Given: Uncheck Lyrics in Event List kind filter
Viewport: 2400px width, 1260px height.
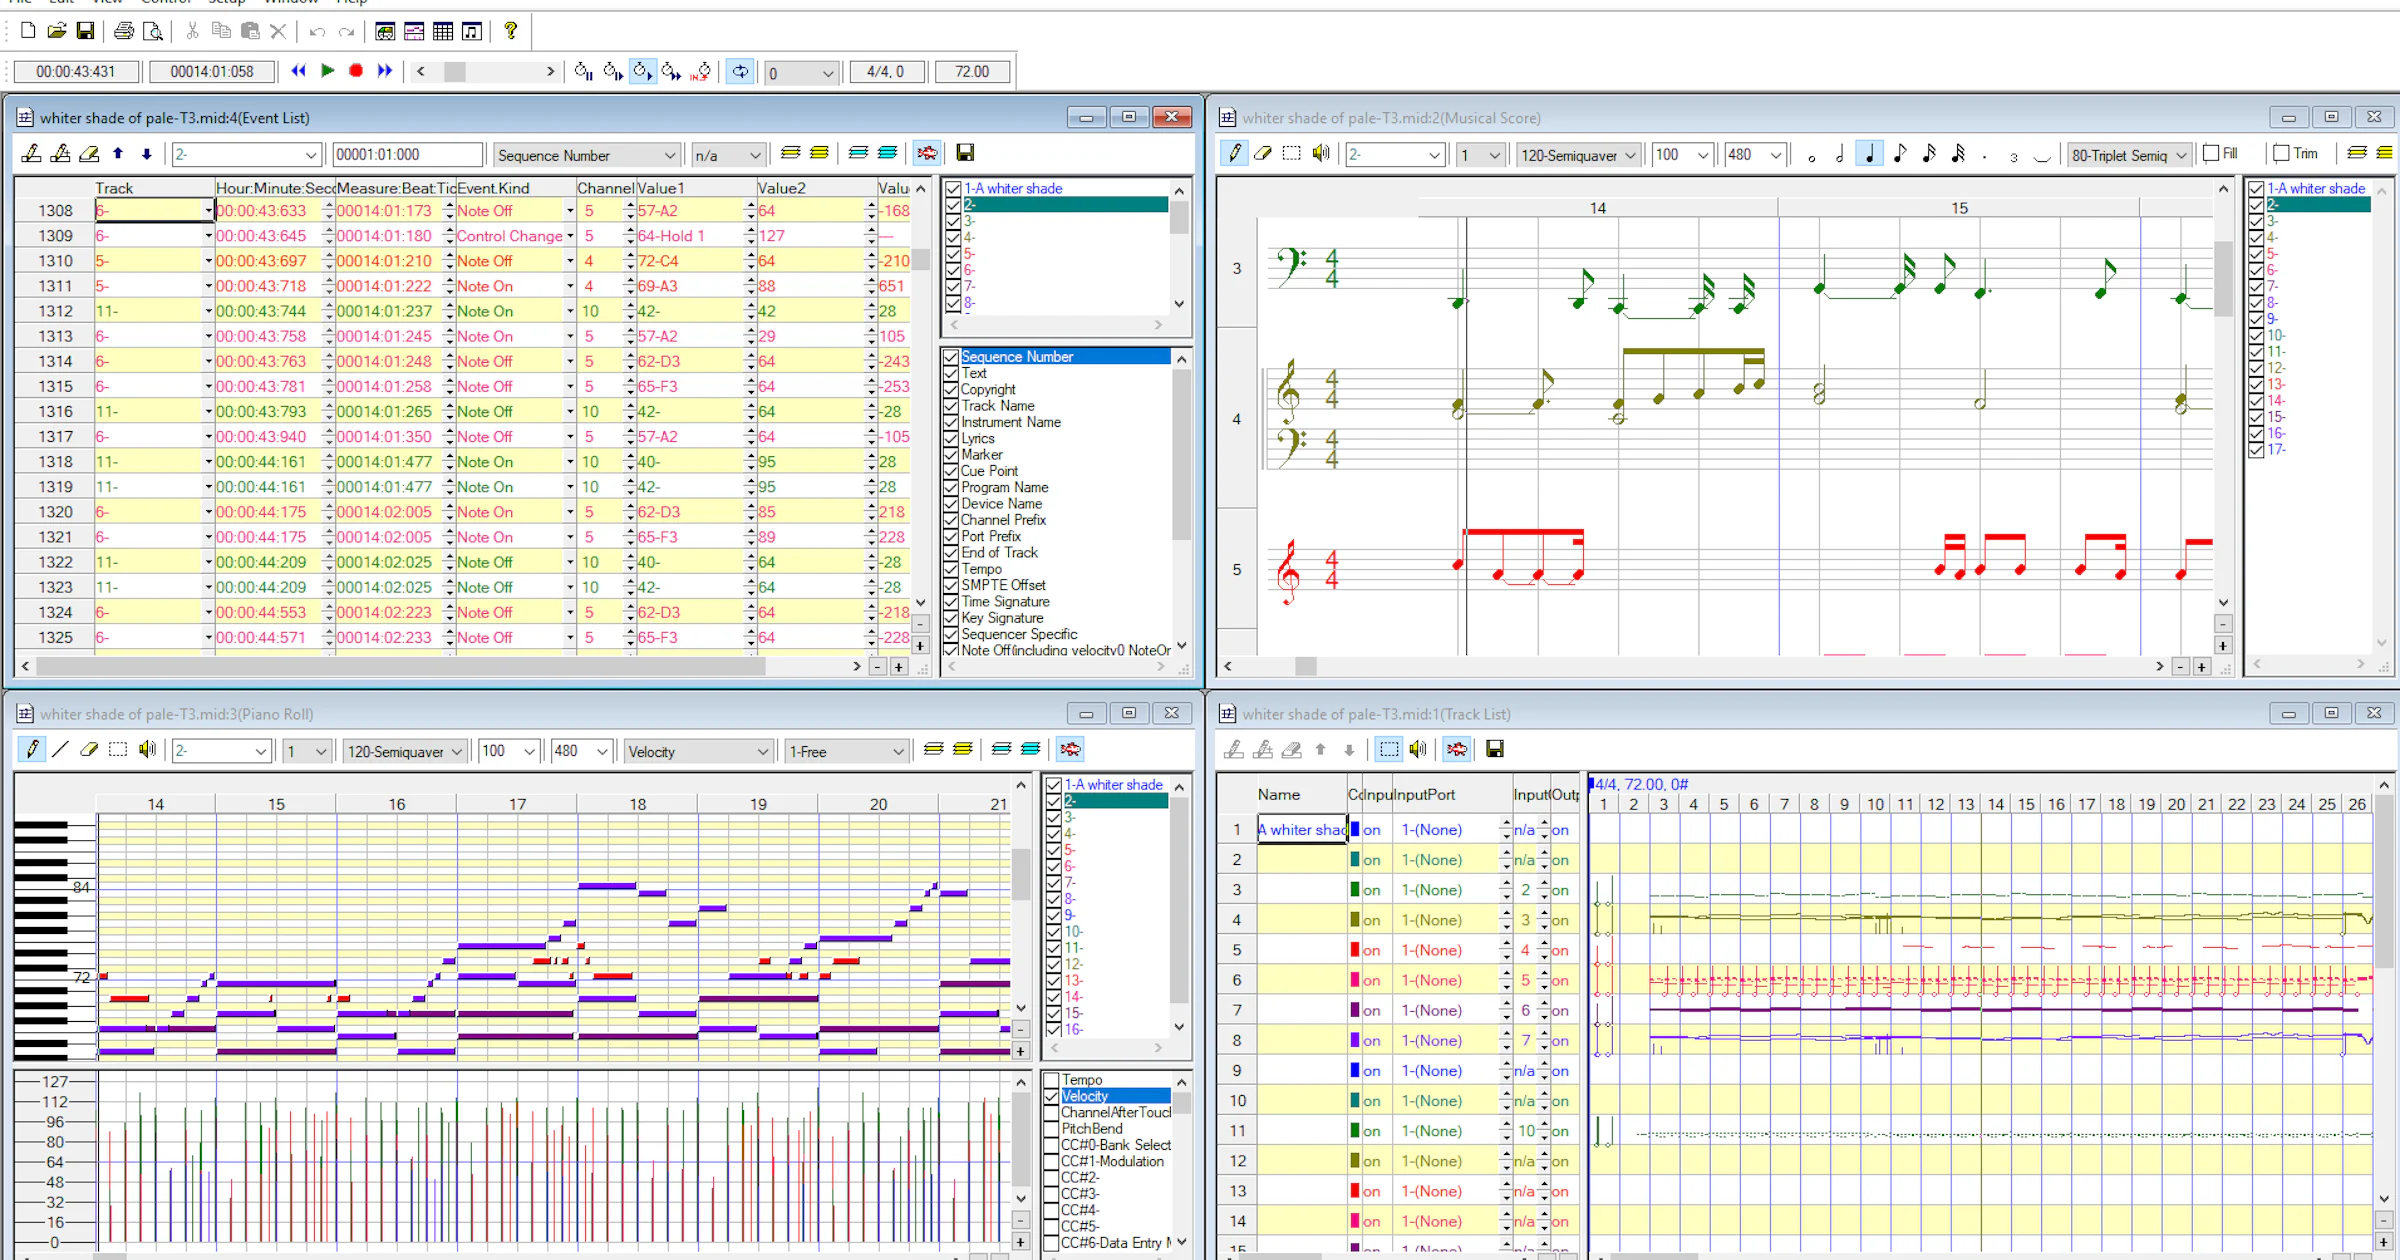Looking at the screenshot, I should [x=951, y=438].
